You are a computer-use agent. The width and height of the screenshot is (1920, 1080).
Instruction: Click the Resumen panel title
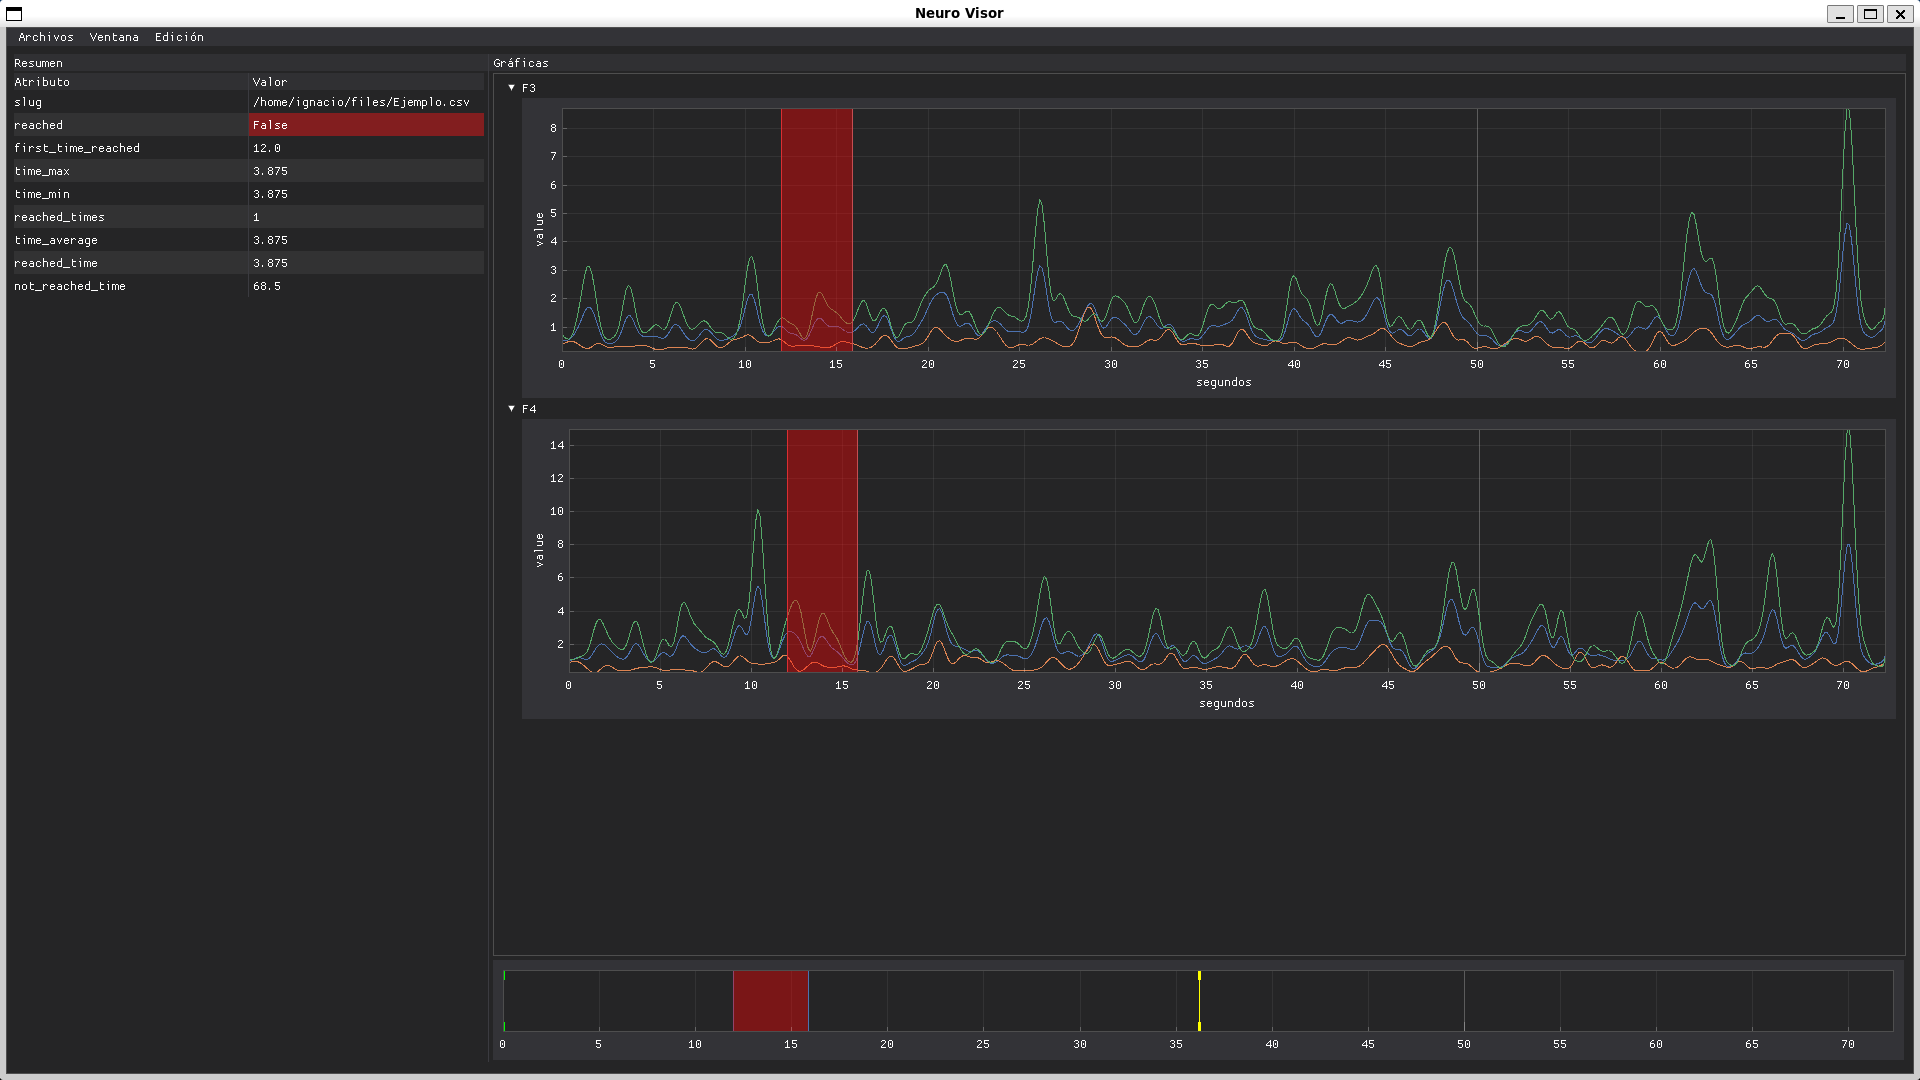tap(38, 63)
